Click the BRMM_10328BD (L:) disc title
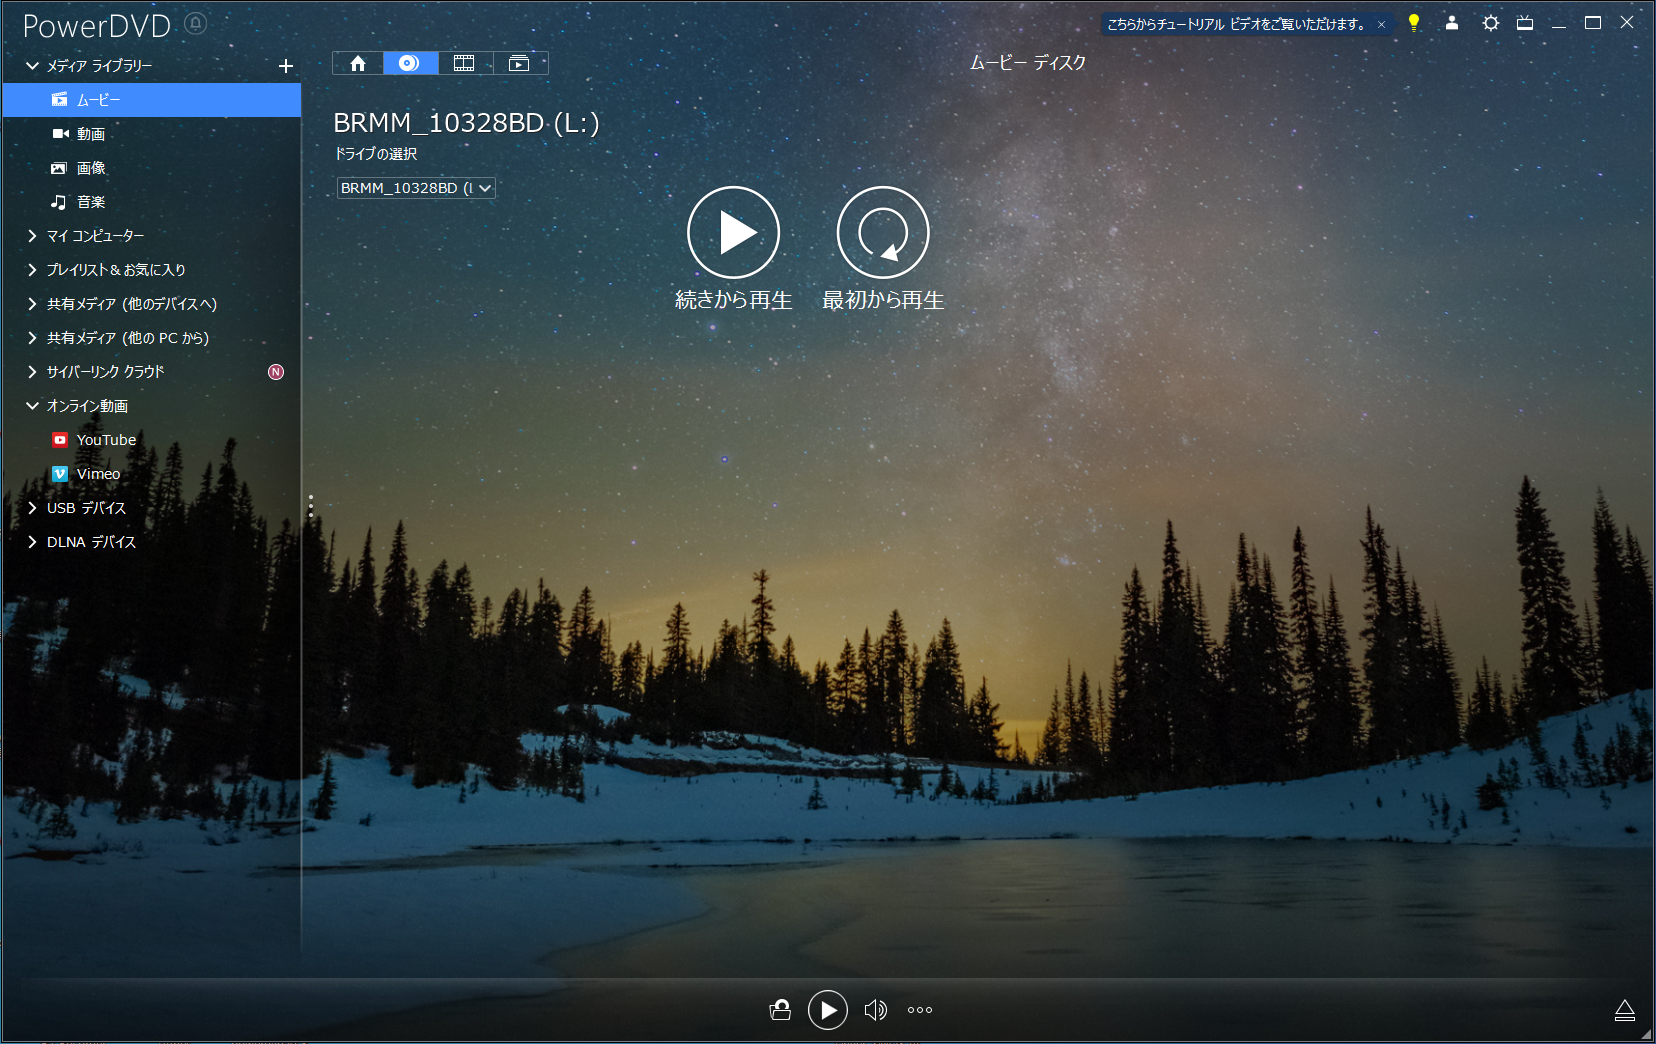Screen dimensions: 1656x1044 (466, 123)
